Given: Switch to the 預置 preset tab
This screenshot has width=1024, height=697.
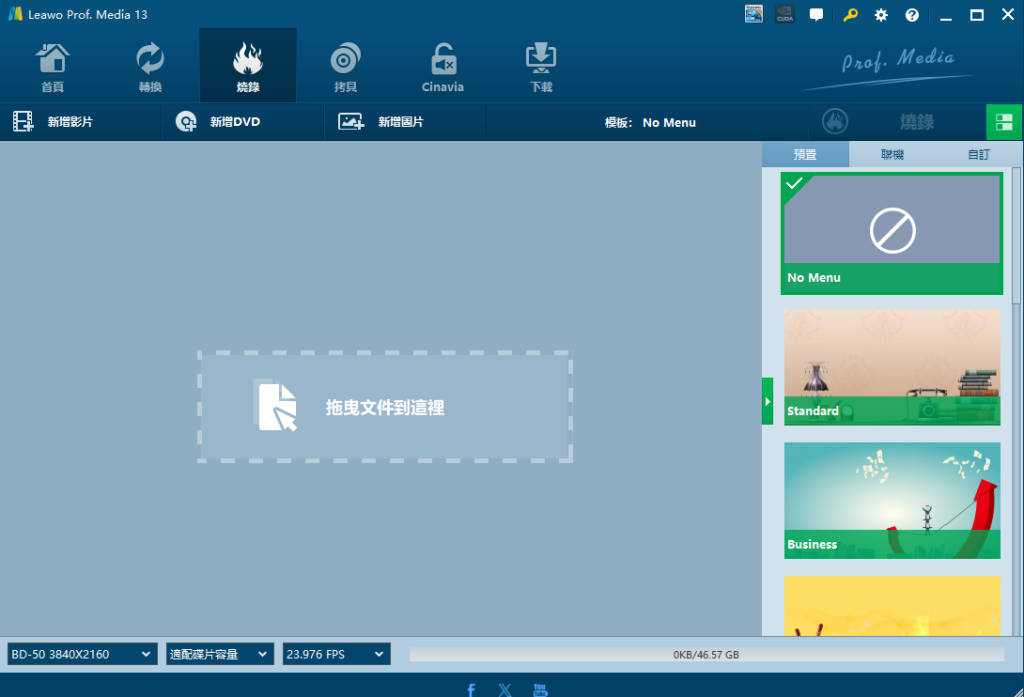Looking at the screenshot, I should 805,155.
